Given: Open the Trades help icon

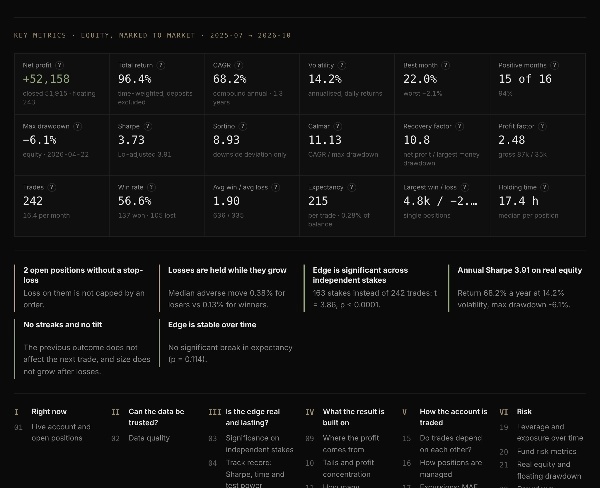Looking at the screenshot, I should pyautogui.click(x=52, y=188).
